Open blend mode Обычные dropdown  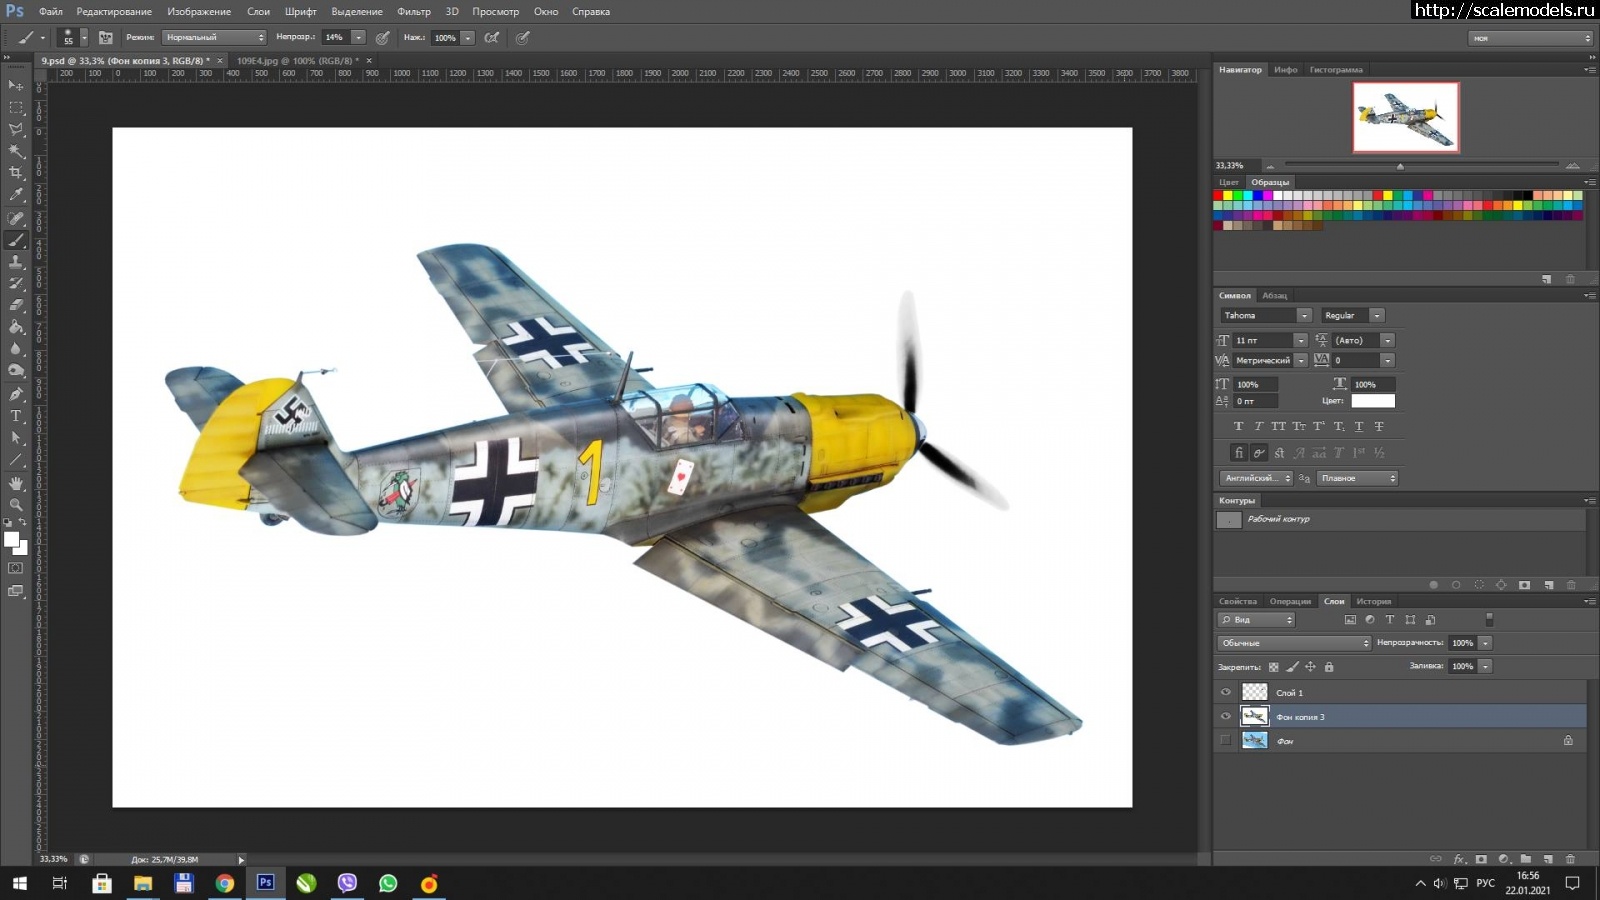coord(1294,643)
